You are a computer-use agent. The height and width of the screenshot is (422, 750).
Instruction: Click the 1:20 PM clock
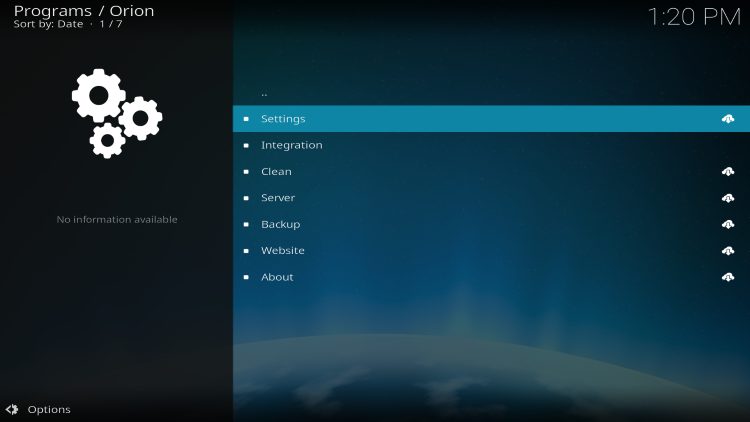(694, 17)
